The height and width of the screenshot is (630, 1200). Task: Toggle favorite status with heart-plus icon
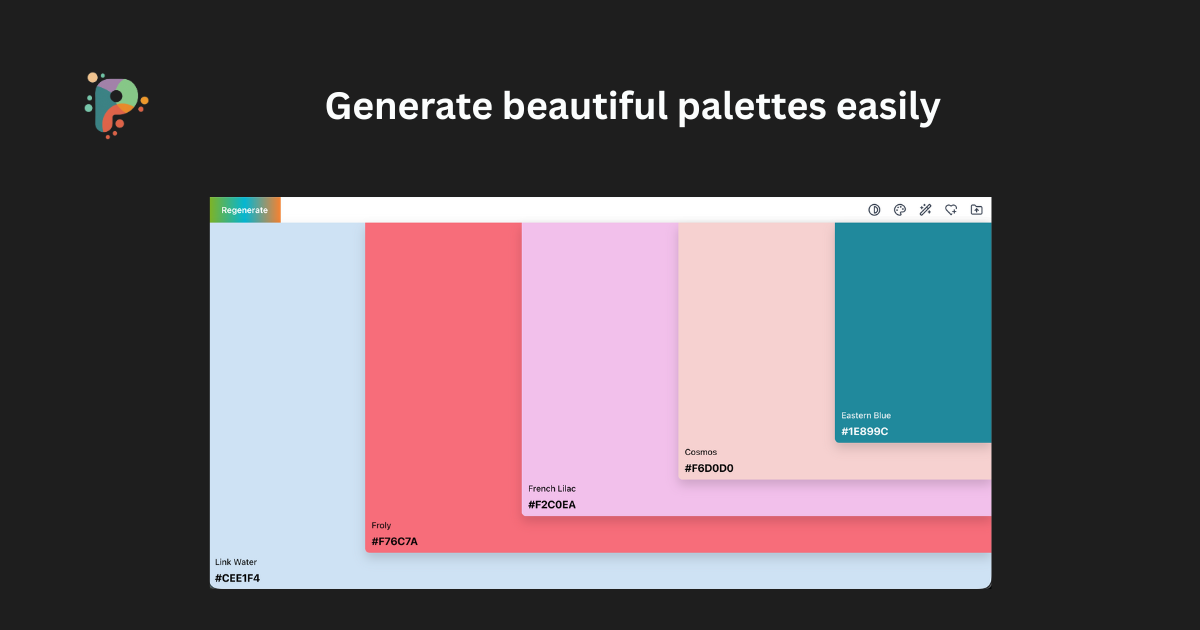coord(950,210)
